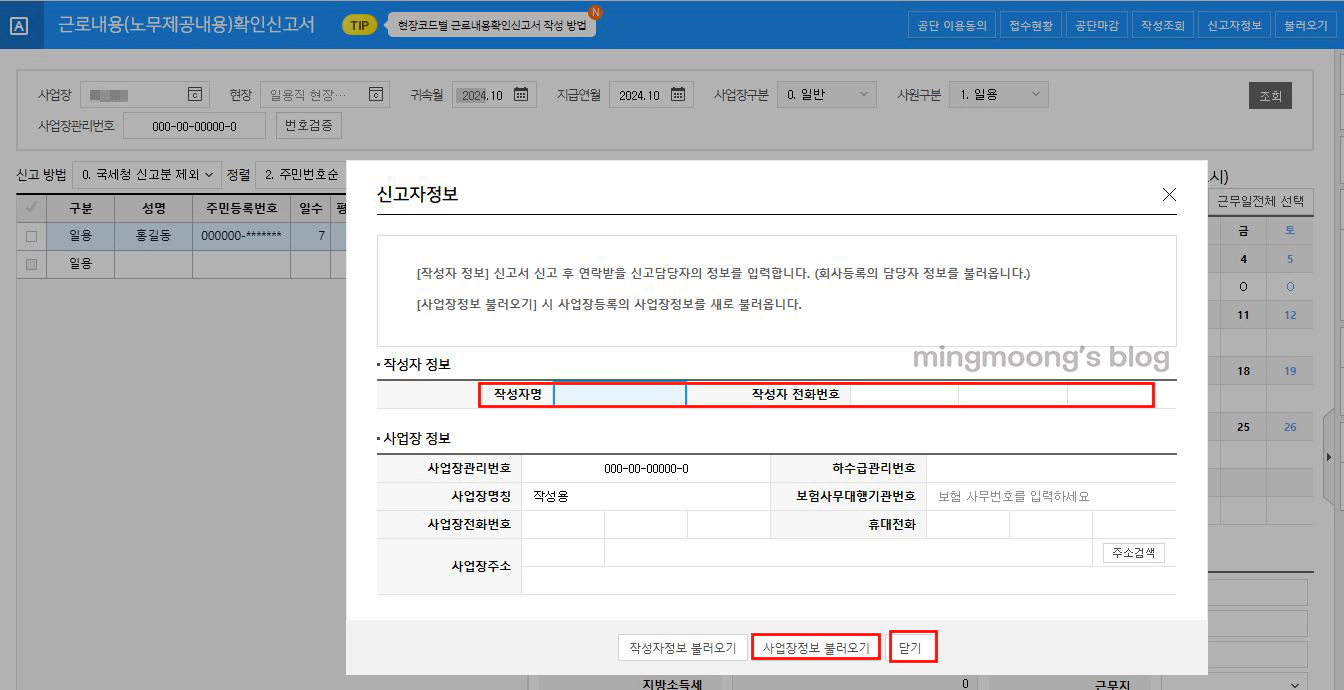The image size is (1344, 690).
Task: Select 접수현황 in the top navigation
Action: point(1030,24)
